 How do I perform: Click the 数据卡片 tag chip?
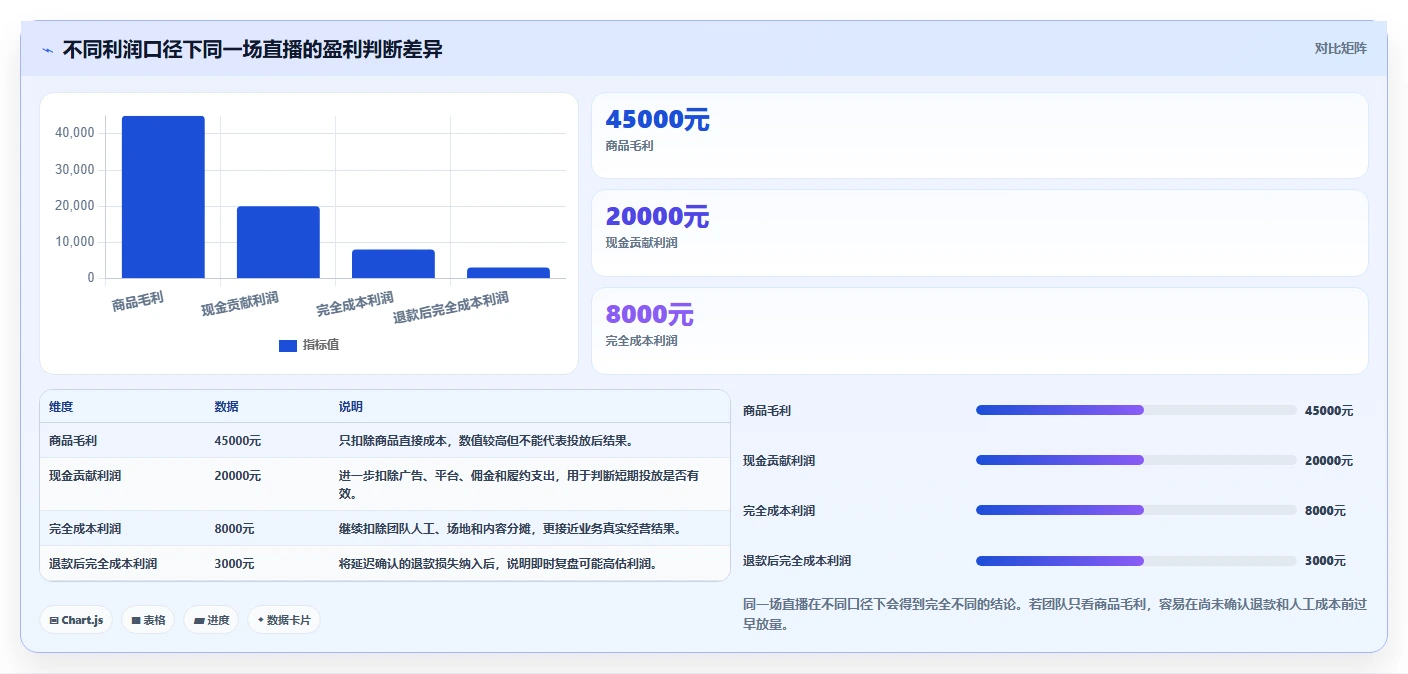[x=284, y=620]
